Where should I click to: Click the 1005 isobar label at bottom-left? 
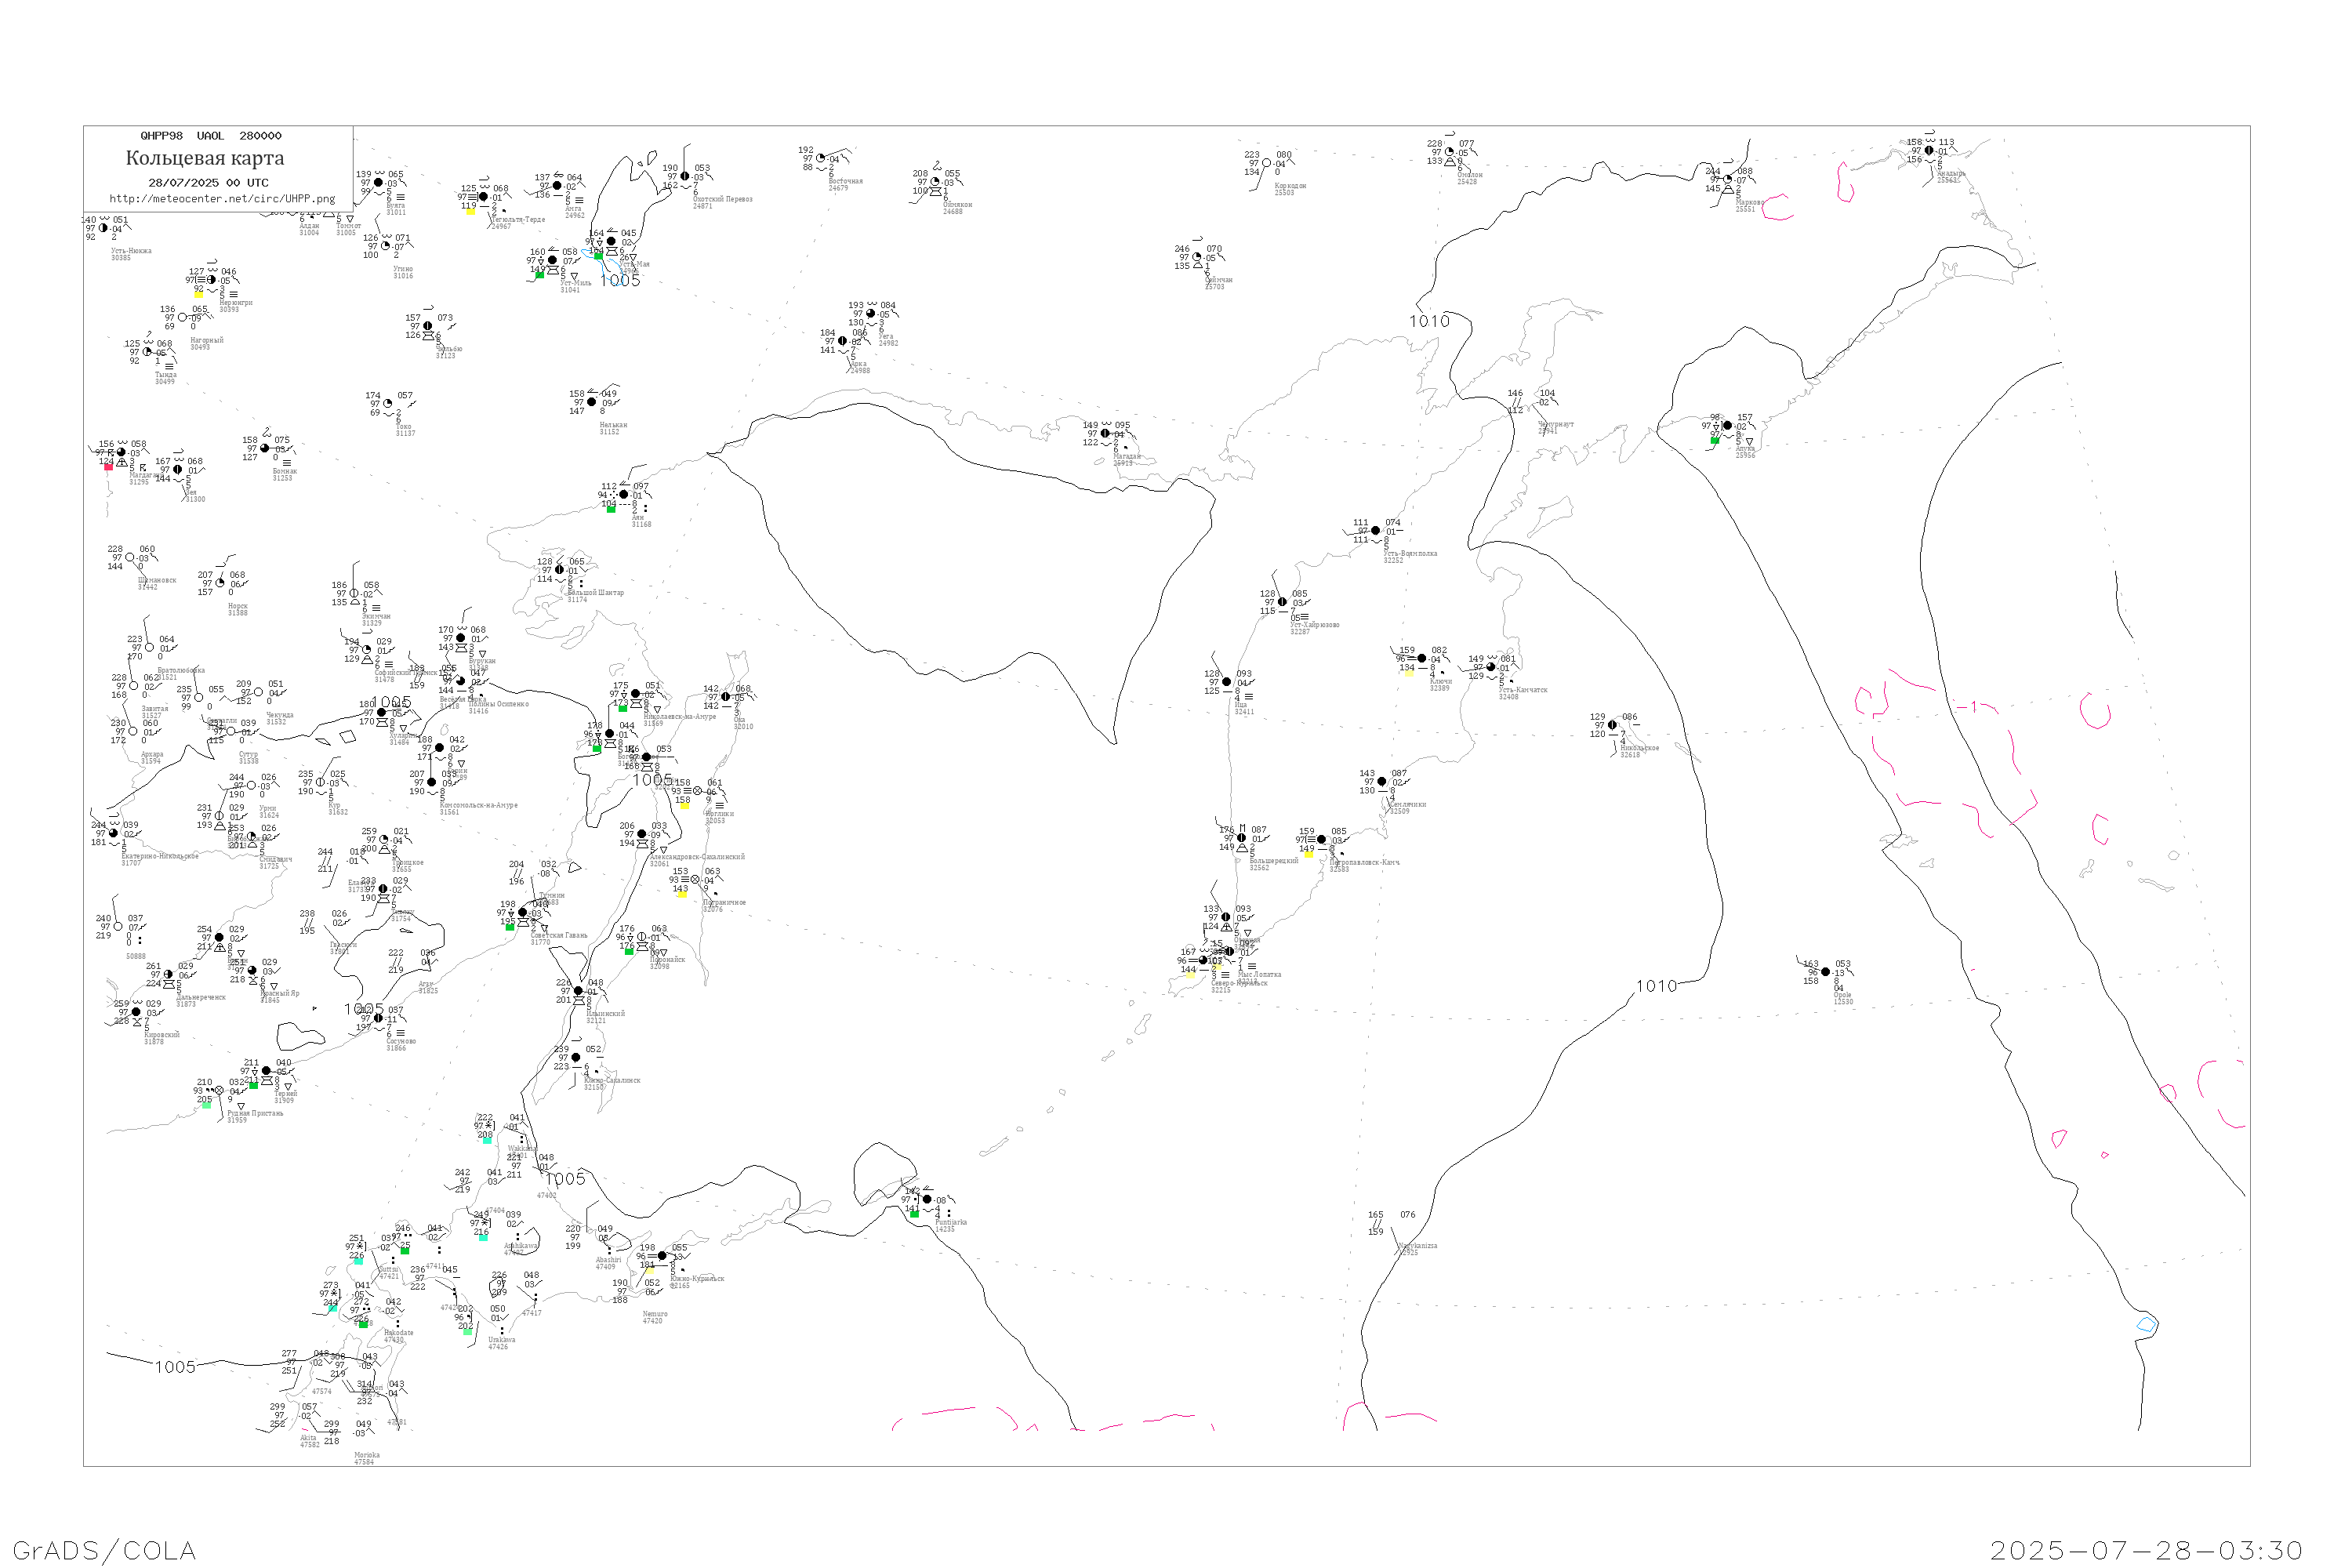point(174,1367)
